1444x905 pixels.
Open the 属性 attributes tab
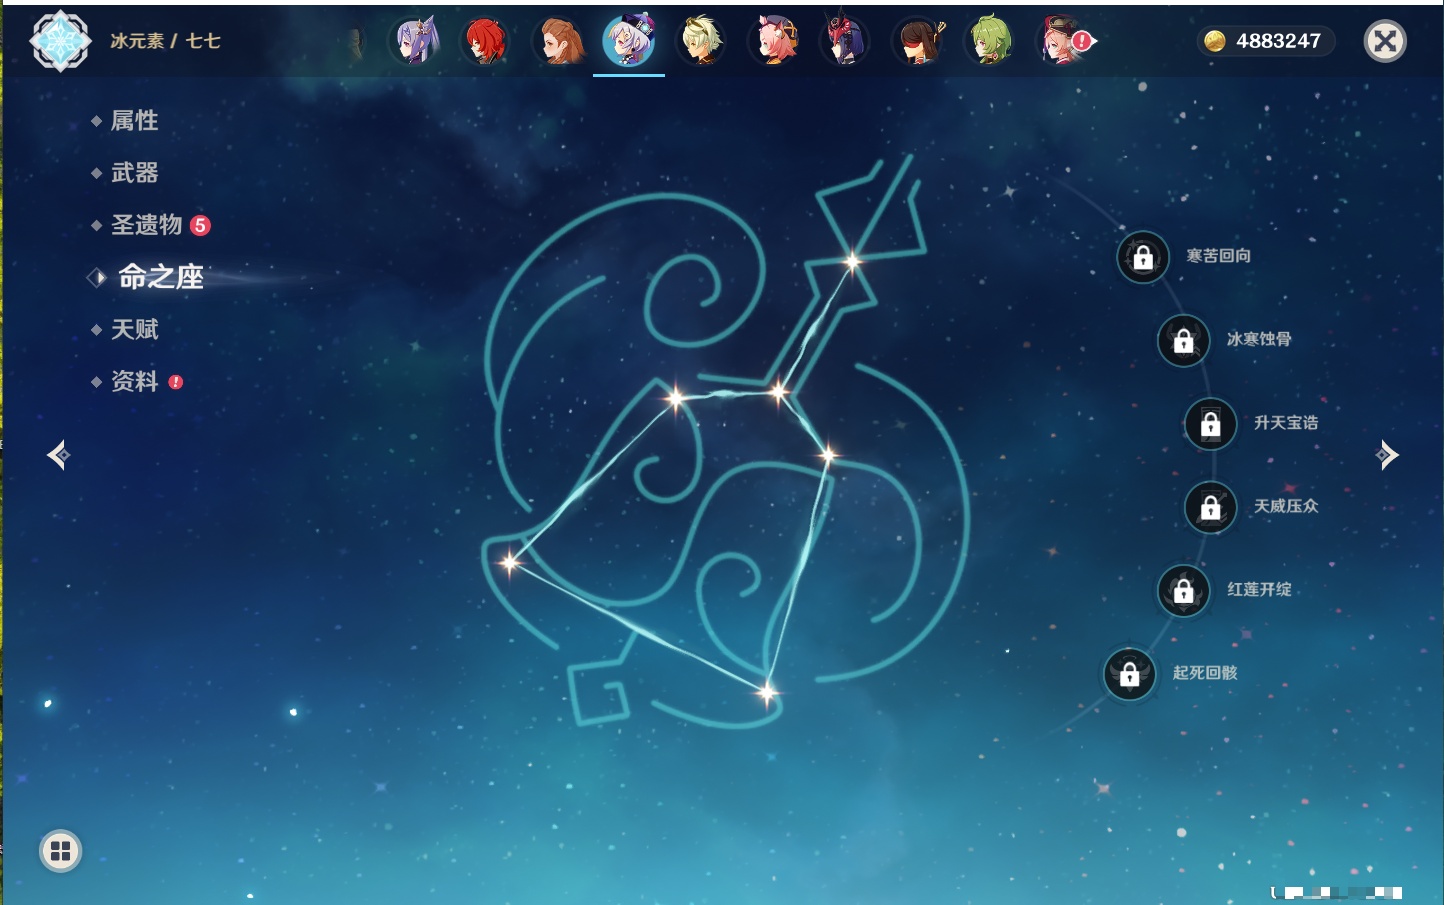point(134,121)
